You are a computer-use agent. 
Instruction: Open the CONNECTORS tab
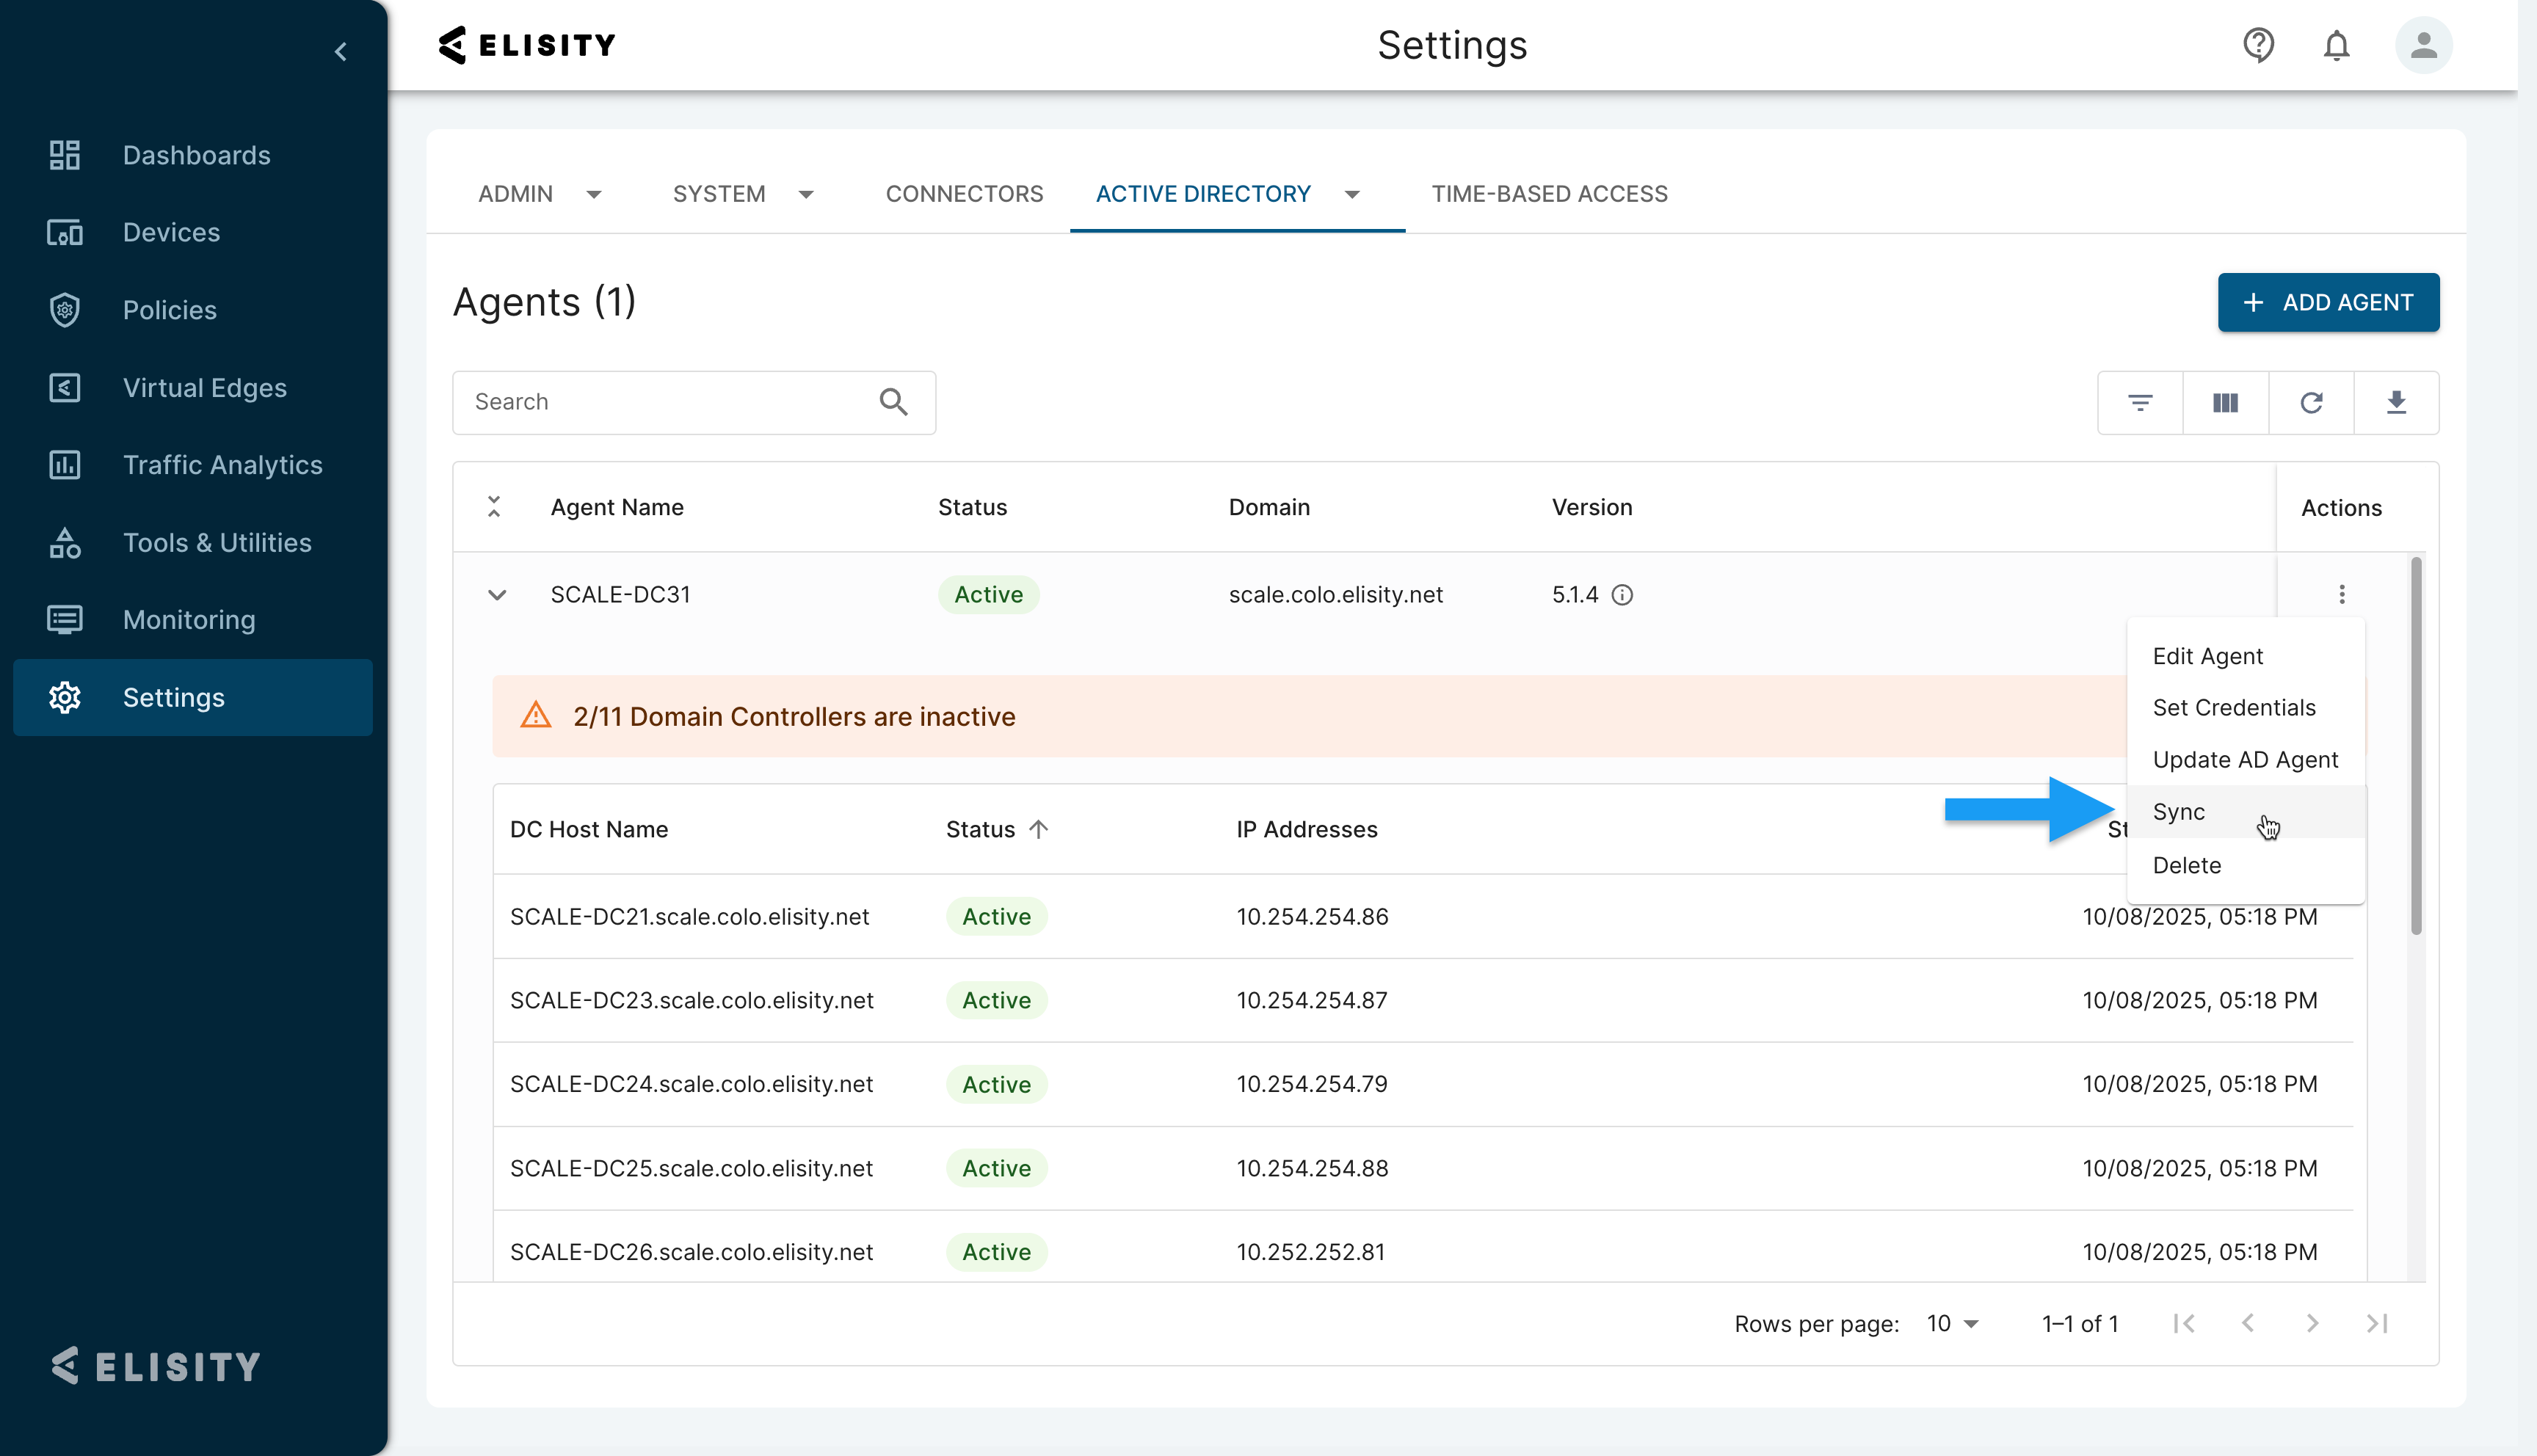964,194
